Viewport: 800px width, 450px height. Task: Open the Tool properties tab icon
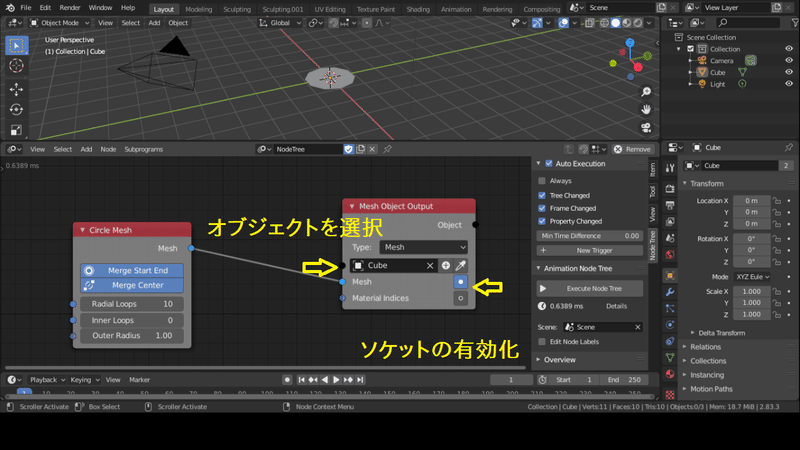(x=670, y=168)
